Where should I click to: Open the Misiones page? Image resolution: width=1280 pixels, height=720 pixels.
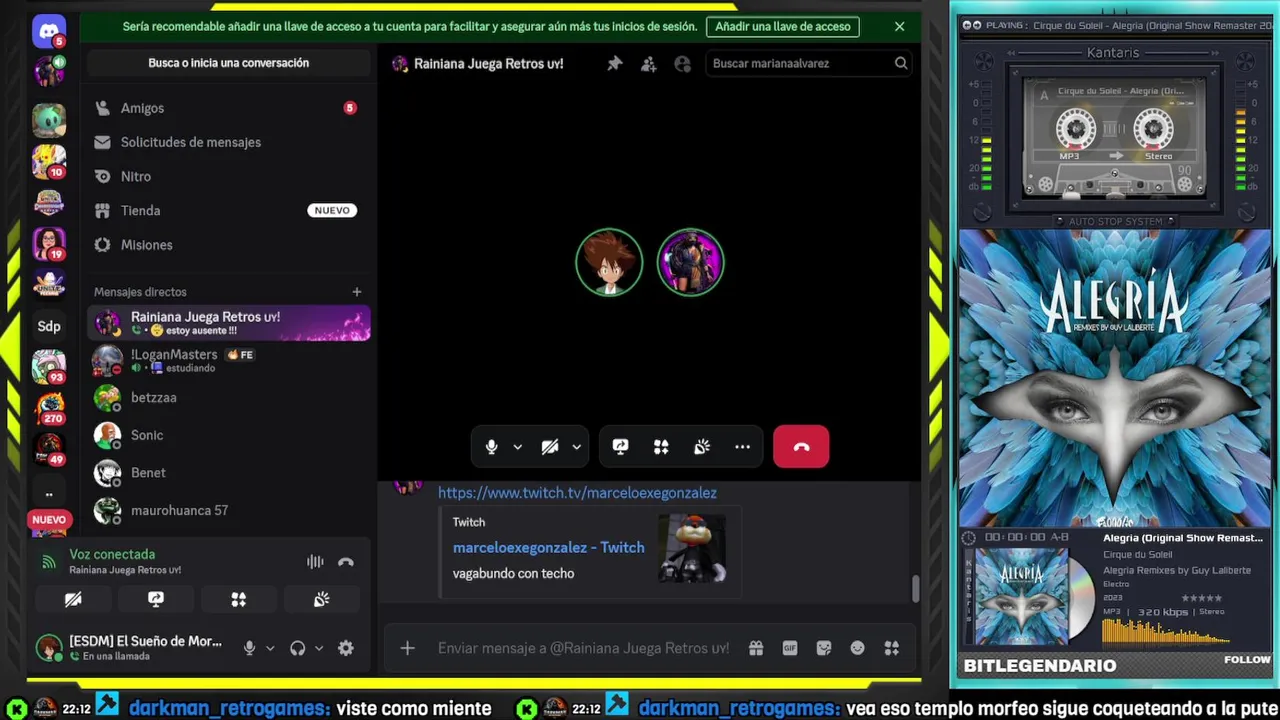coord(228,245)
